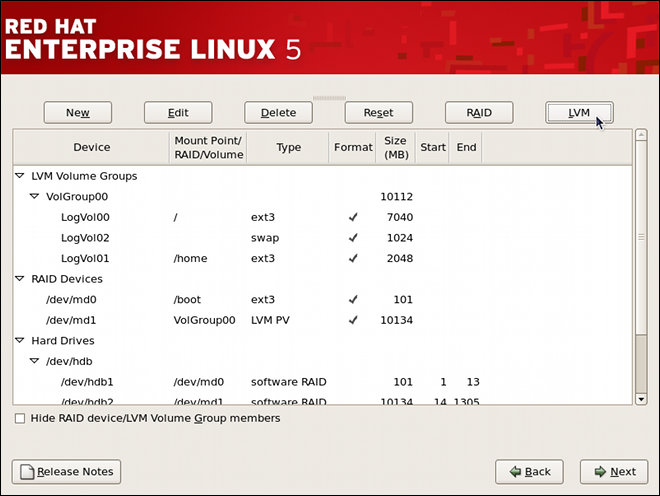Collapse the Hard Drives tree
Viewport: 660px width, 496px height.
[x=20, y=341]
